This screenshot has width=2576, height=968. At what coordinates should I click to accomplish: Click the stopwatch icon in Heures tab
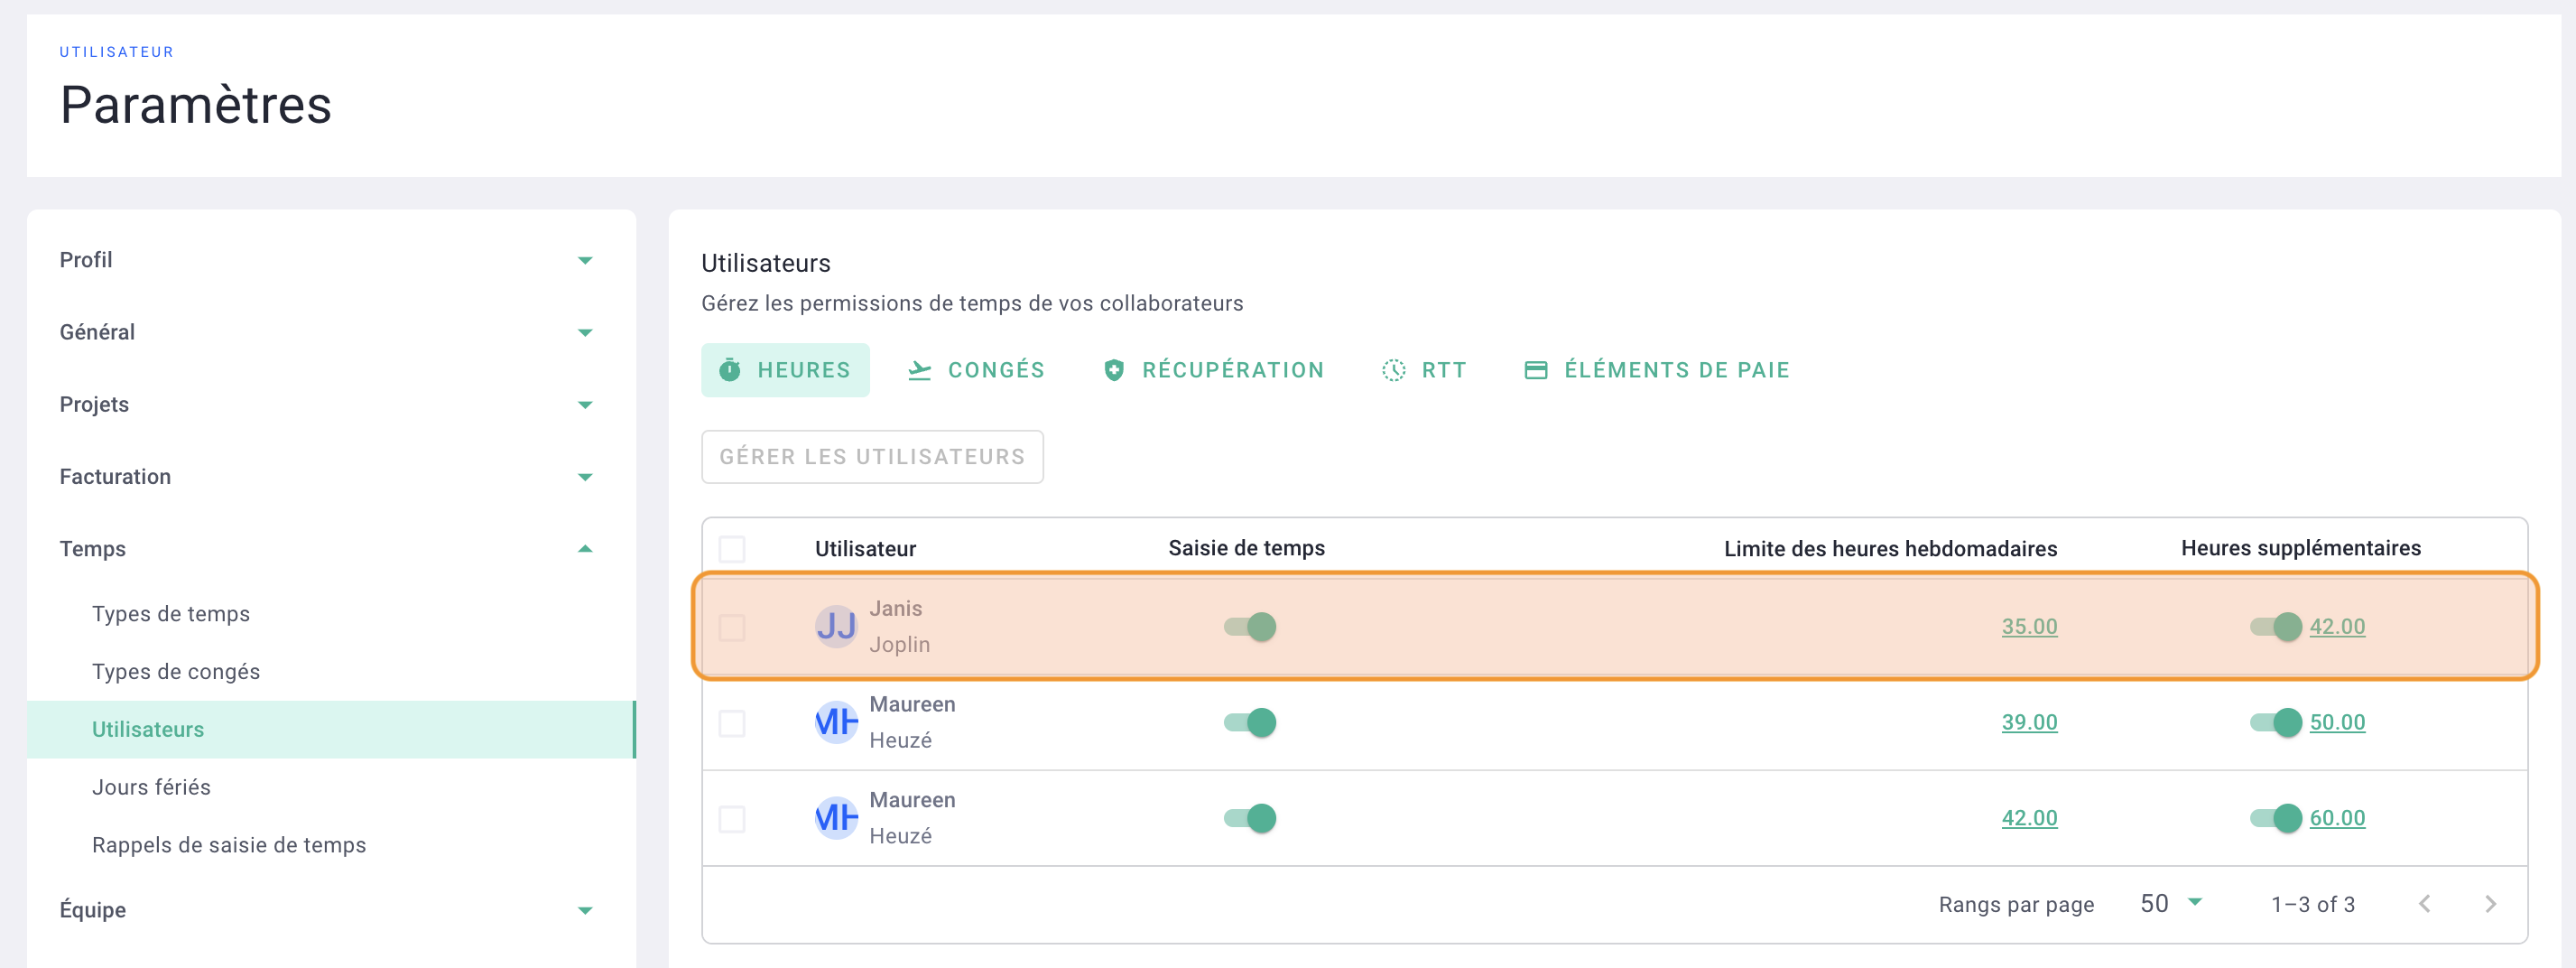coord(730,370)
